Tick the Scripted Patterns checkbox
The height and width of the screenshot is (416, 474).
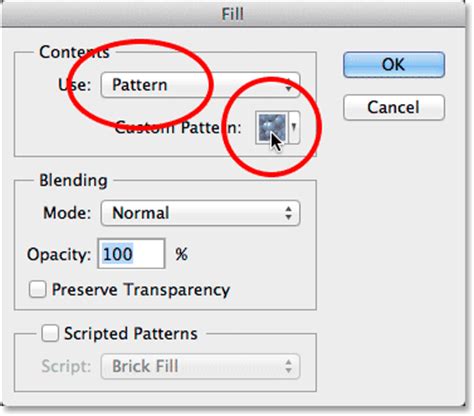coord(50,333)
